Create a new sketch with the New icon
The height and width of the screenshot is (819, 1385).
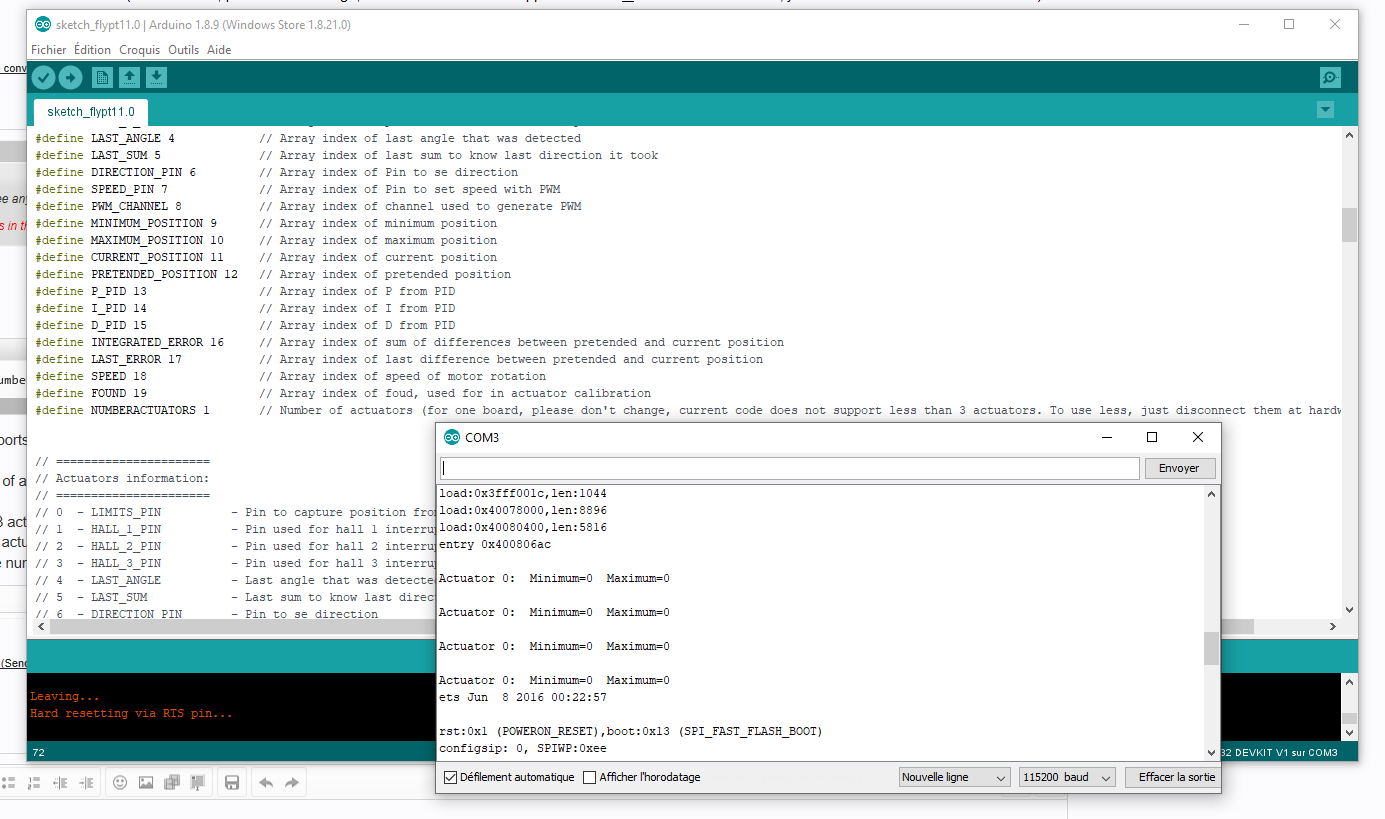[x=102, y=78]
